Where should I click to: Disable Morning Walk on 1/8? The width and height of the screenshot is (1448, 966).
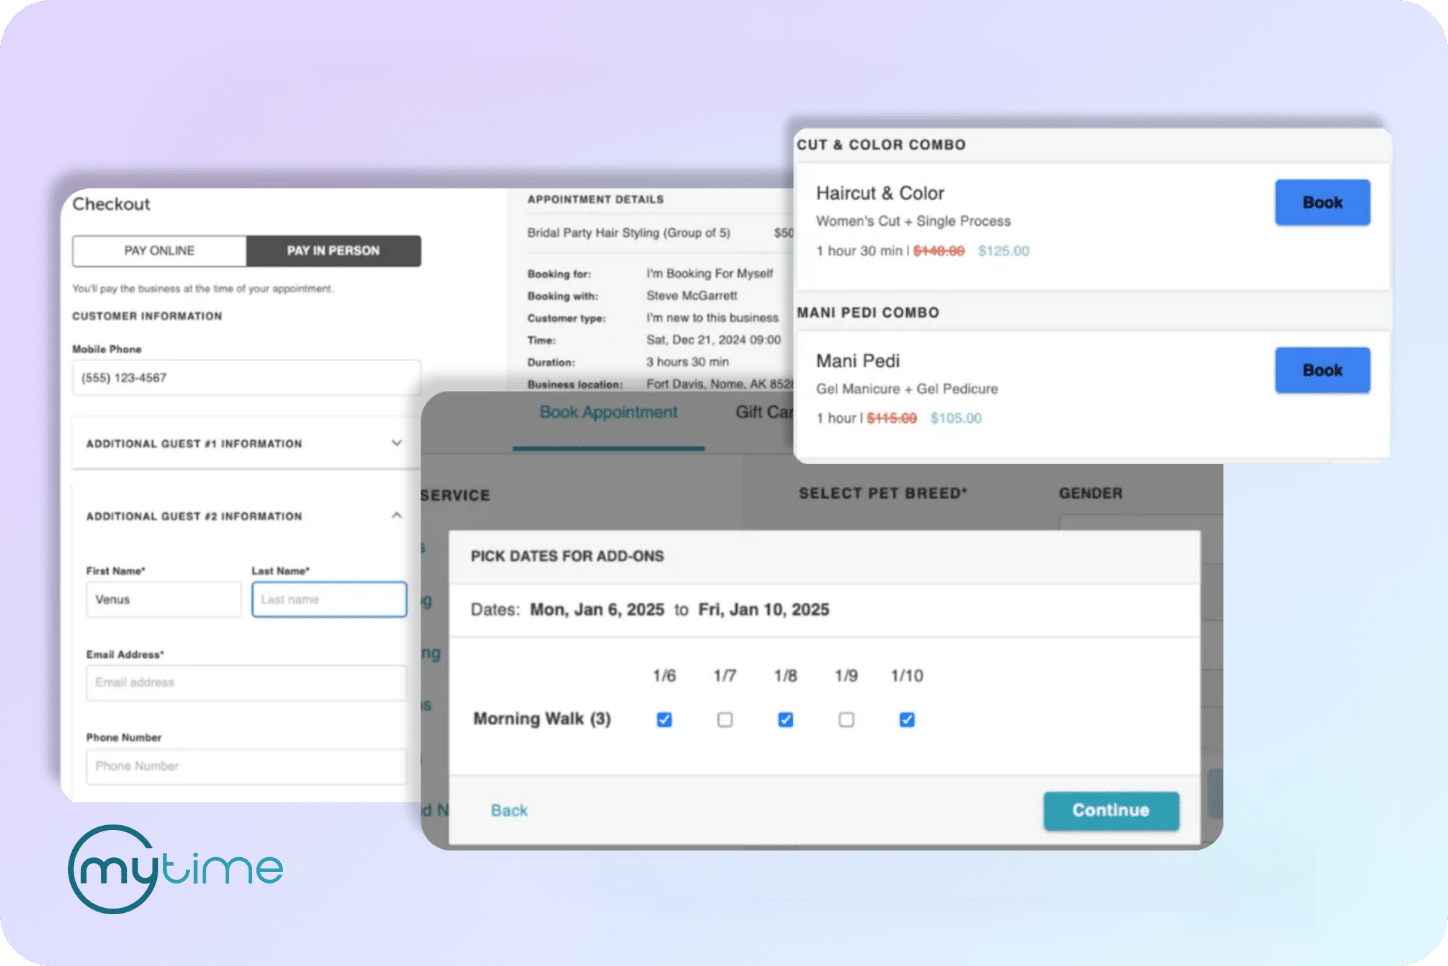[x=785, y=719]
